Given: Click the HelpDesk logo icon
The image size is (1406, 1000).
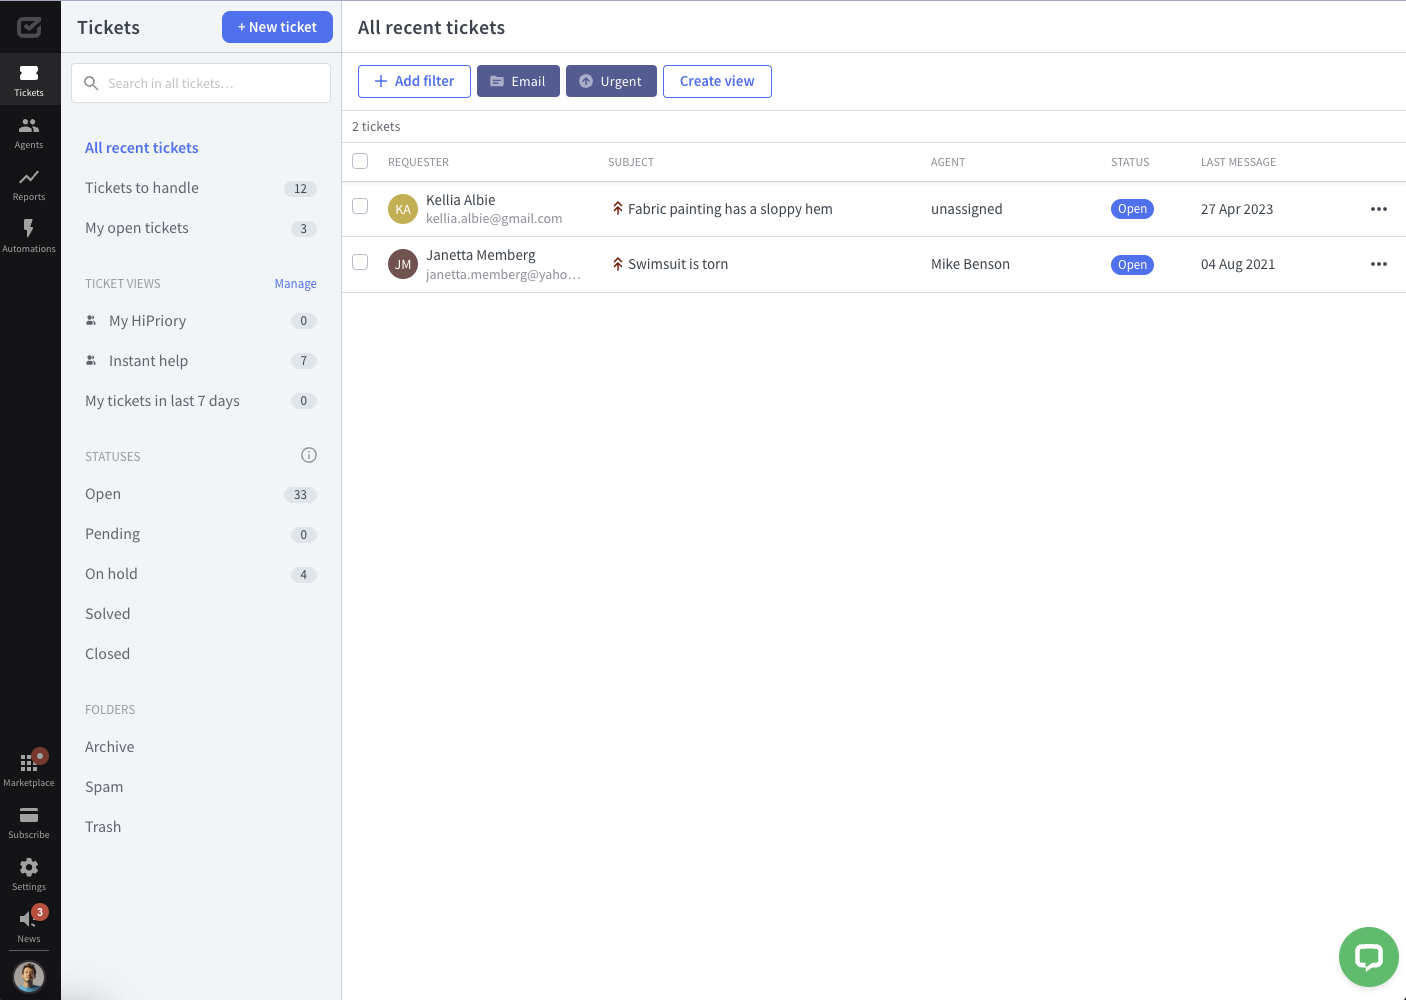Looking at the screenshot, I should (x=29, y=27).
